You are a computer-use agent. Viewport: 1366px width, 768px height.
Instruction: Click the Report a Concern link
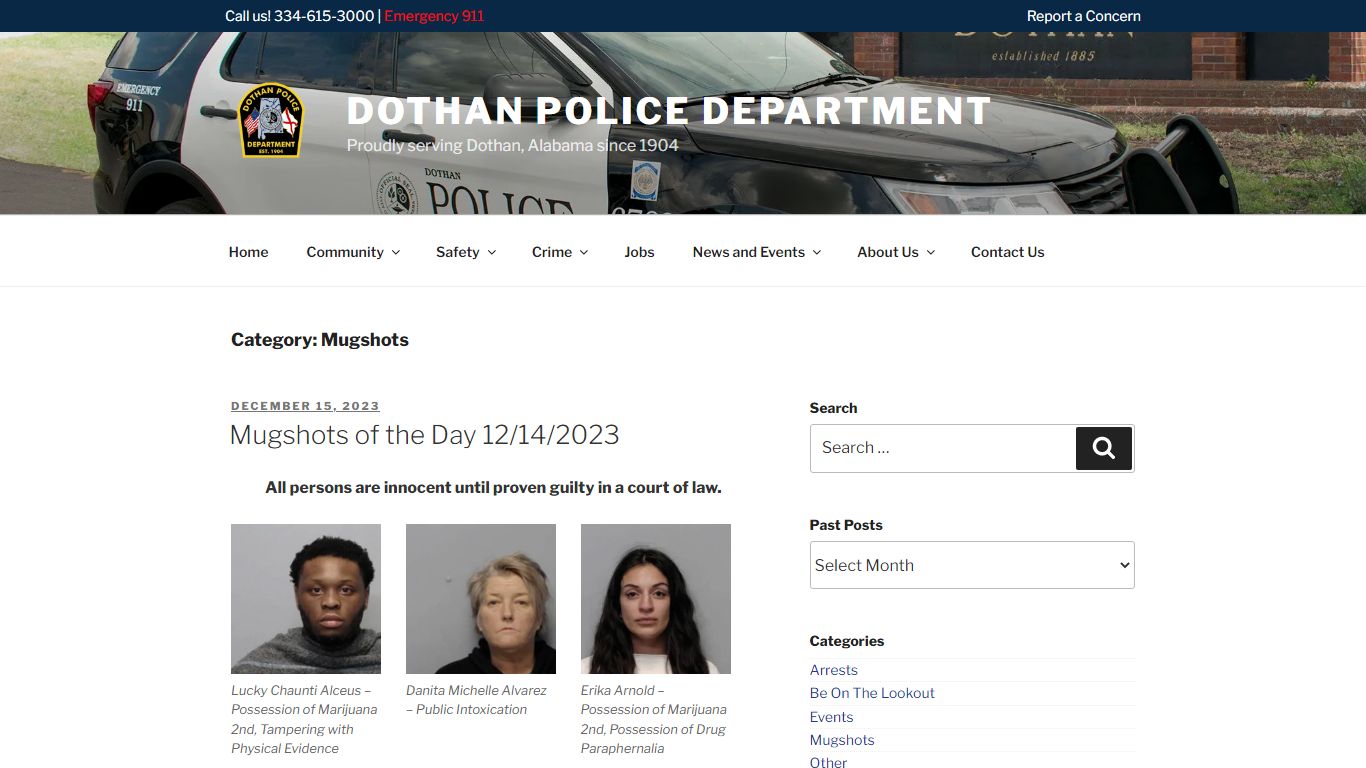point(1084,16)
